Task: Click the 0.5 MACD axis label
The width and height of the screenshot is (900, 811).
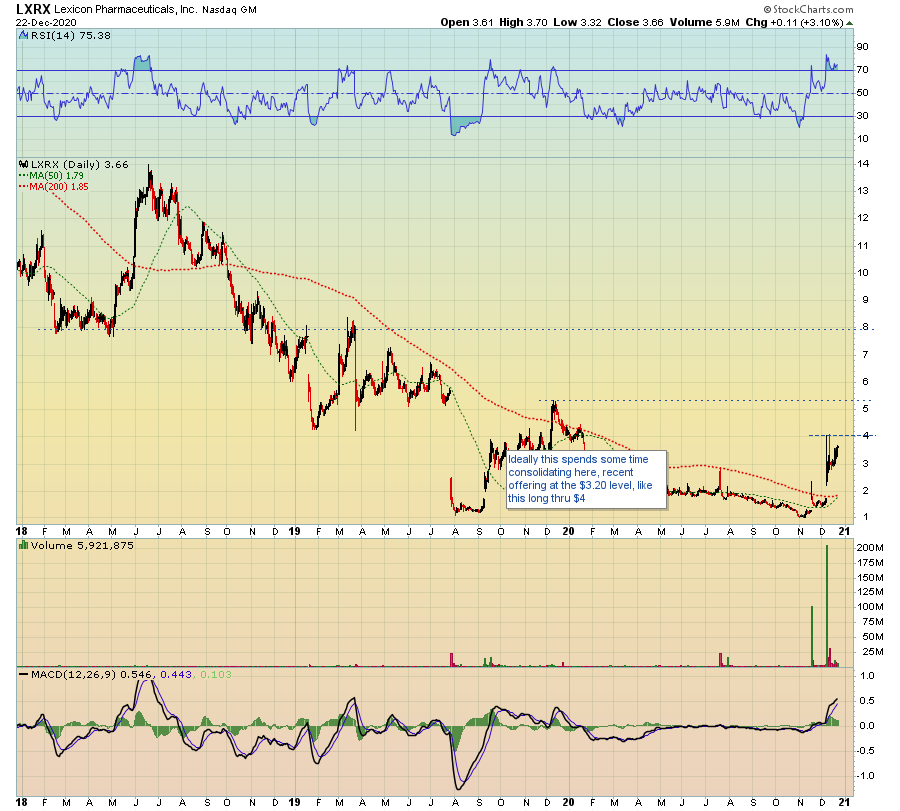Action: 868,701
